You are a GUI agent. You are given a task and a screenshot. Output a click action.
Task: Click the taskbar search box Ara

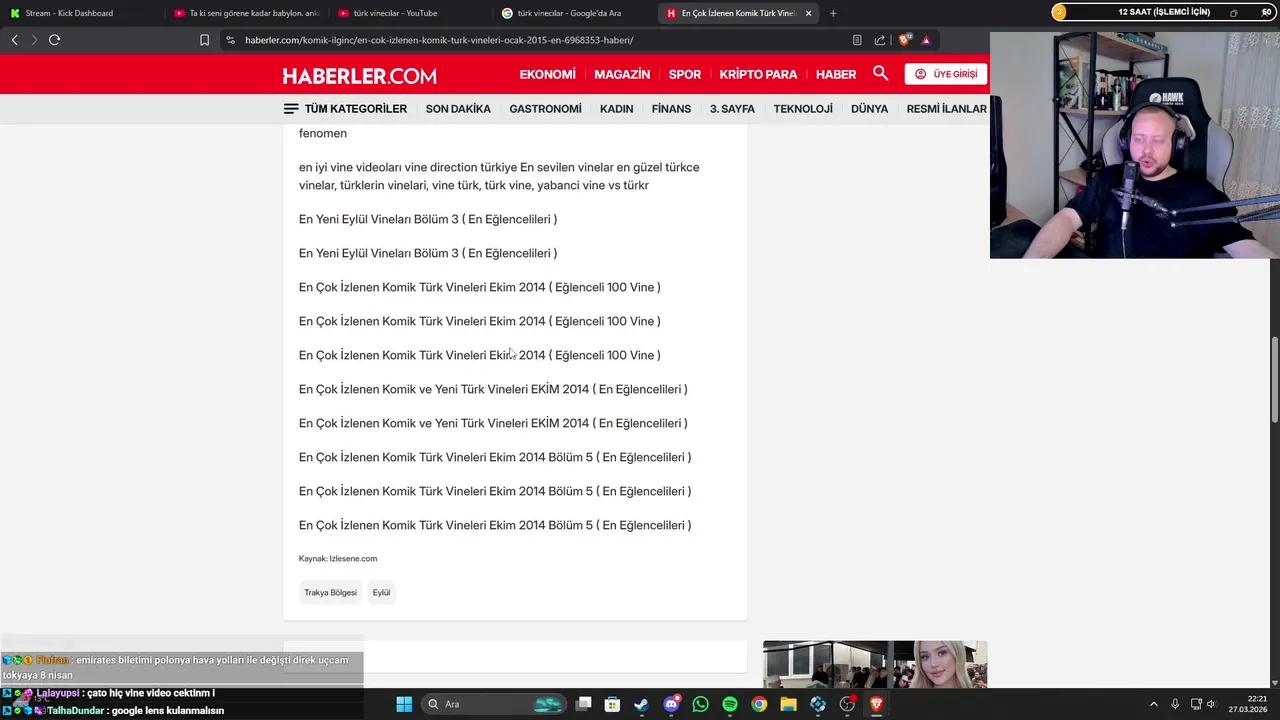(x=492, y=704)
